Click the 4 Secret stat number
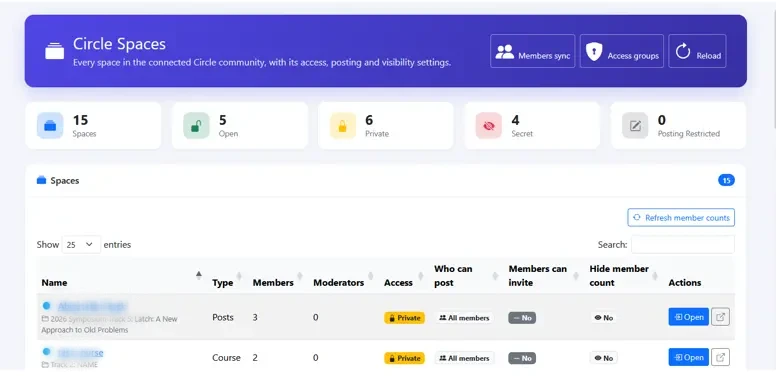The width and height of the screenshot is (776, 377). point(515,120)
